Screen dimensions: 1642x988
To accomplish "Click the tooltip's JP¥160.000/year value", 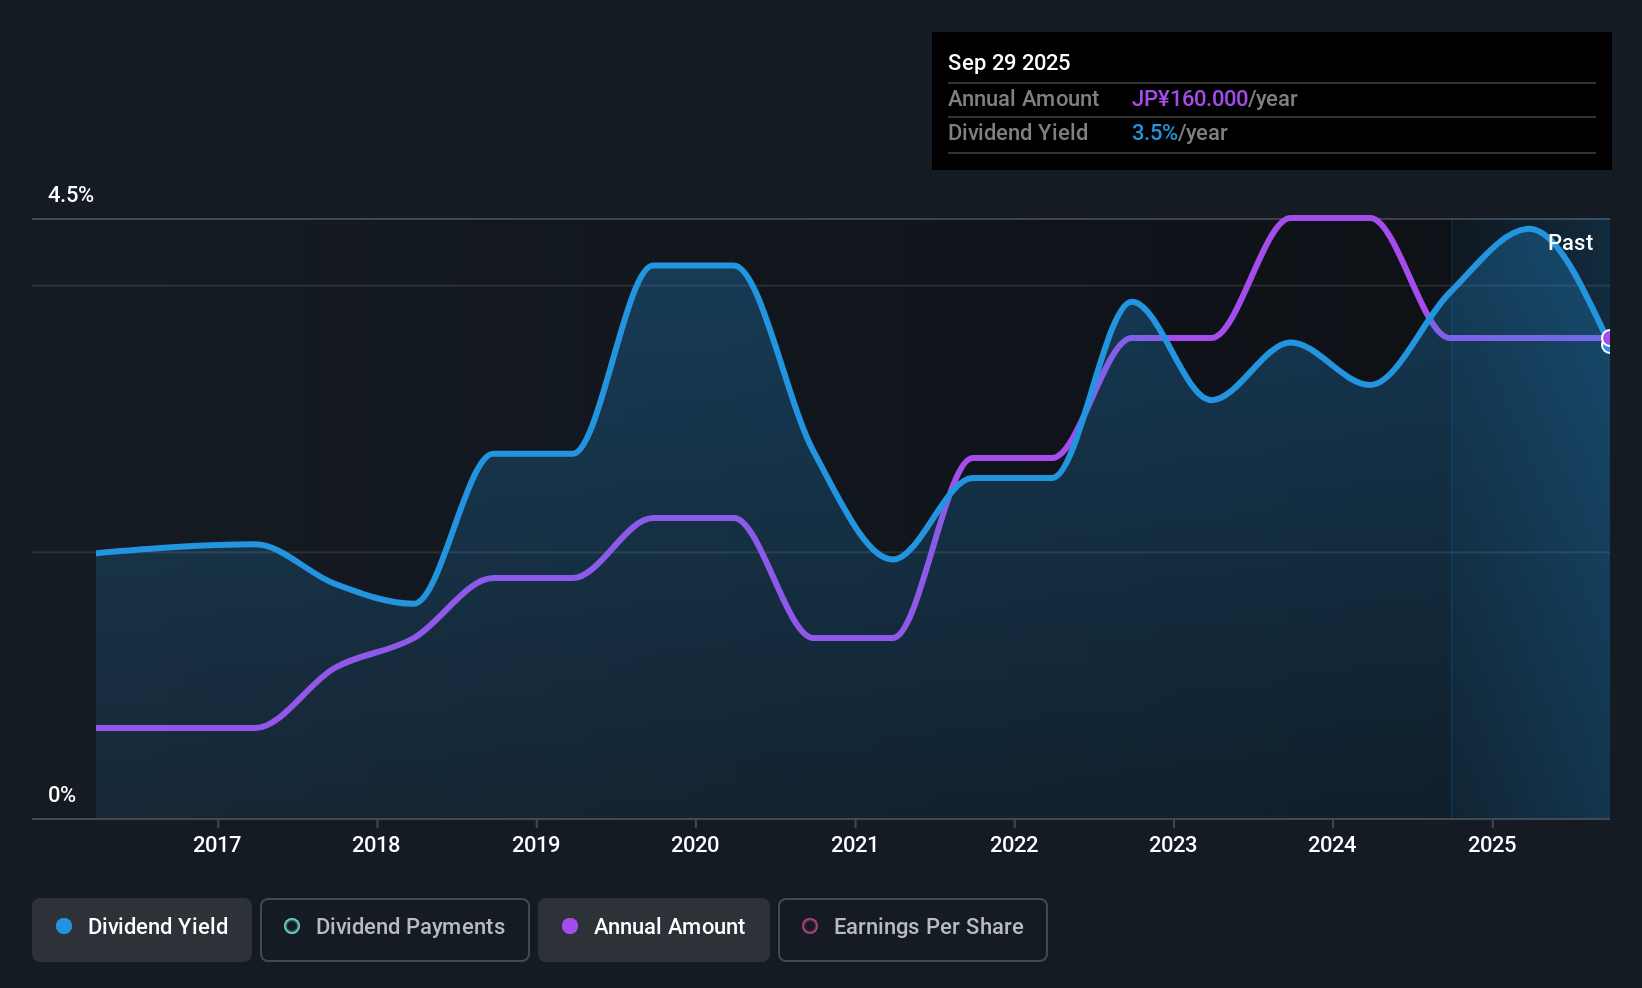I will tap(1191, 98).
